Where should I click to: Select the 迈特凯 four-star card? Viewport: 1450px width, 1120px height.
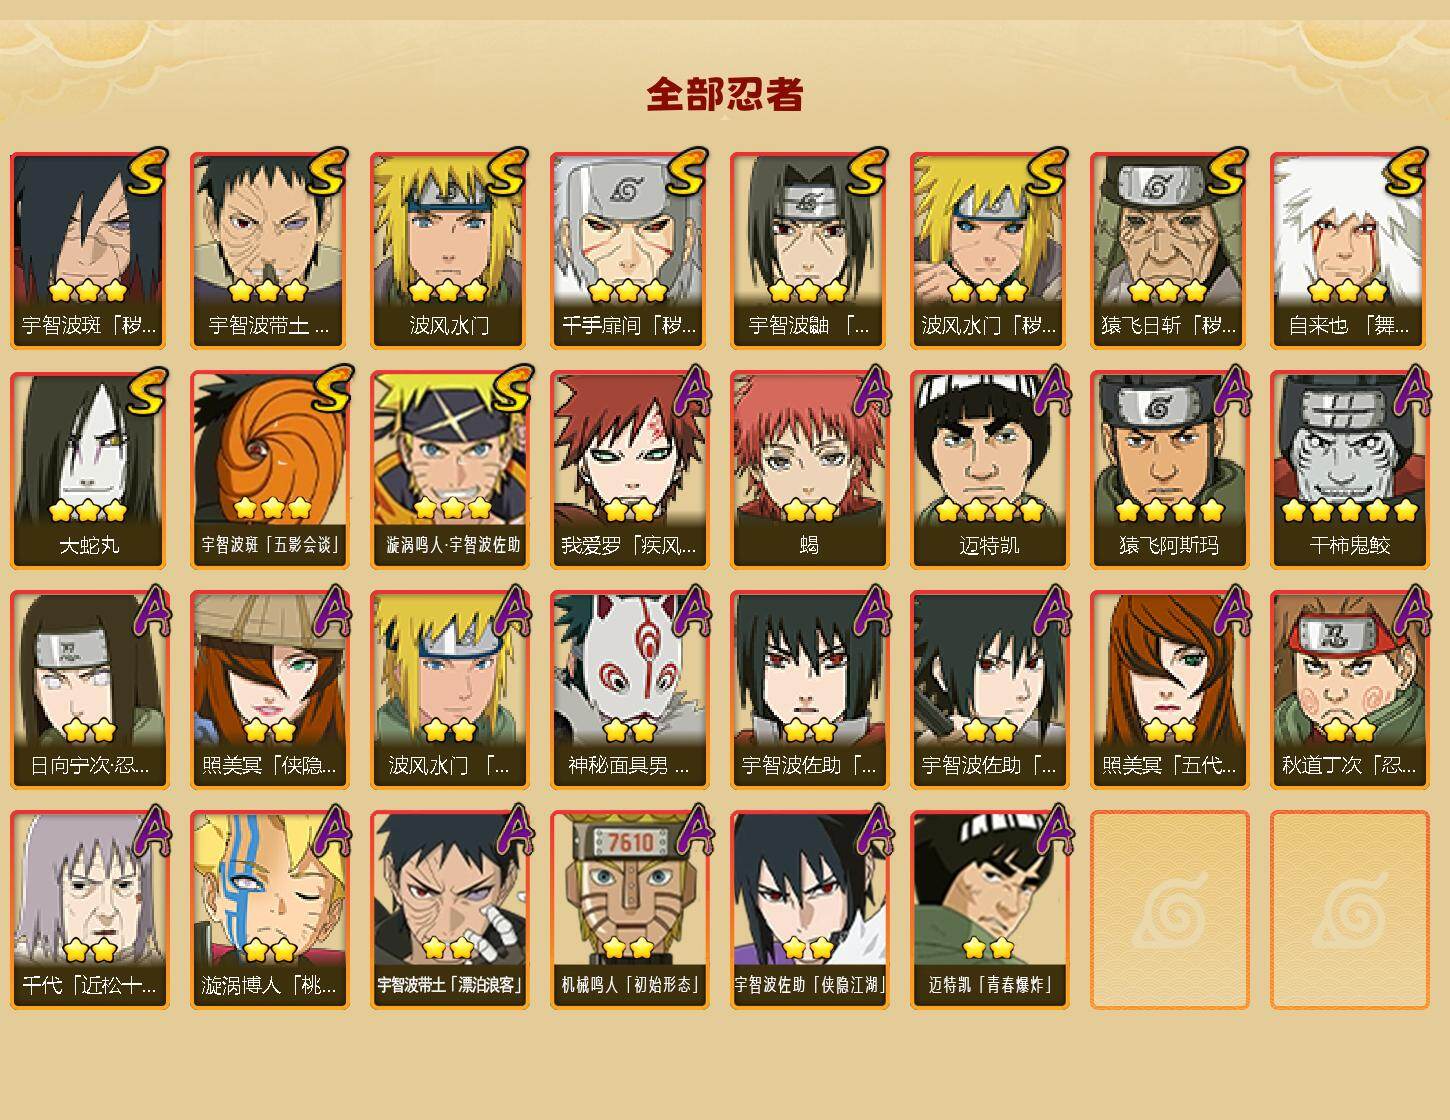click(990, 470)
